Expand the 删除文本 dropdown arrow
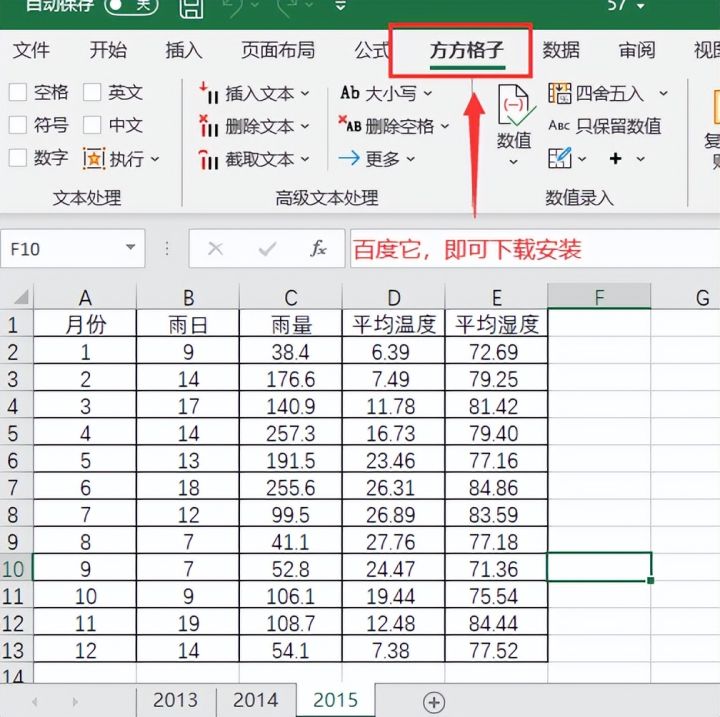The image size is (720, 717). pos(305,126)
